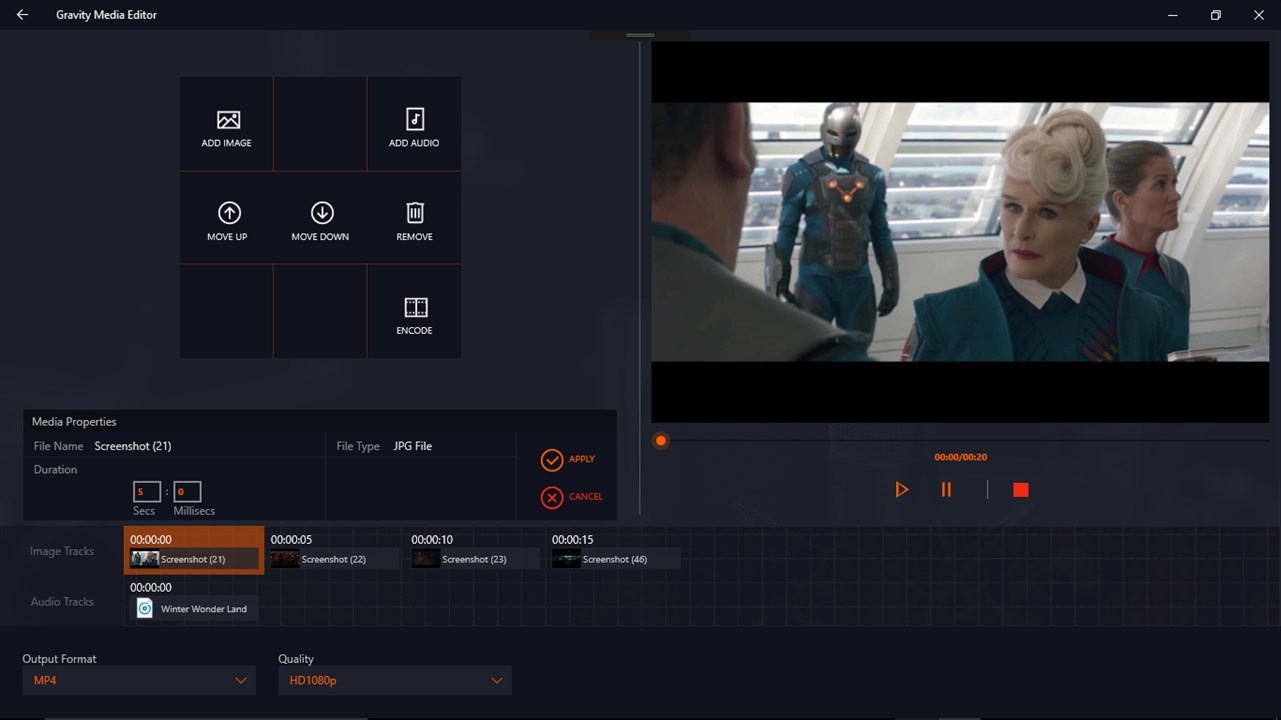Cancel the media property changes
The image size is (1281, 720).
(572, 497)
